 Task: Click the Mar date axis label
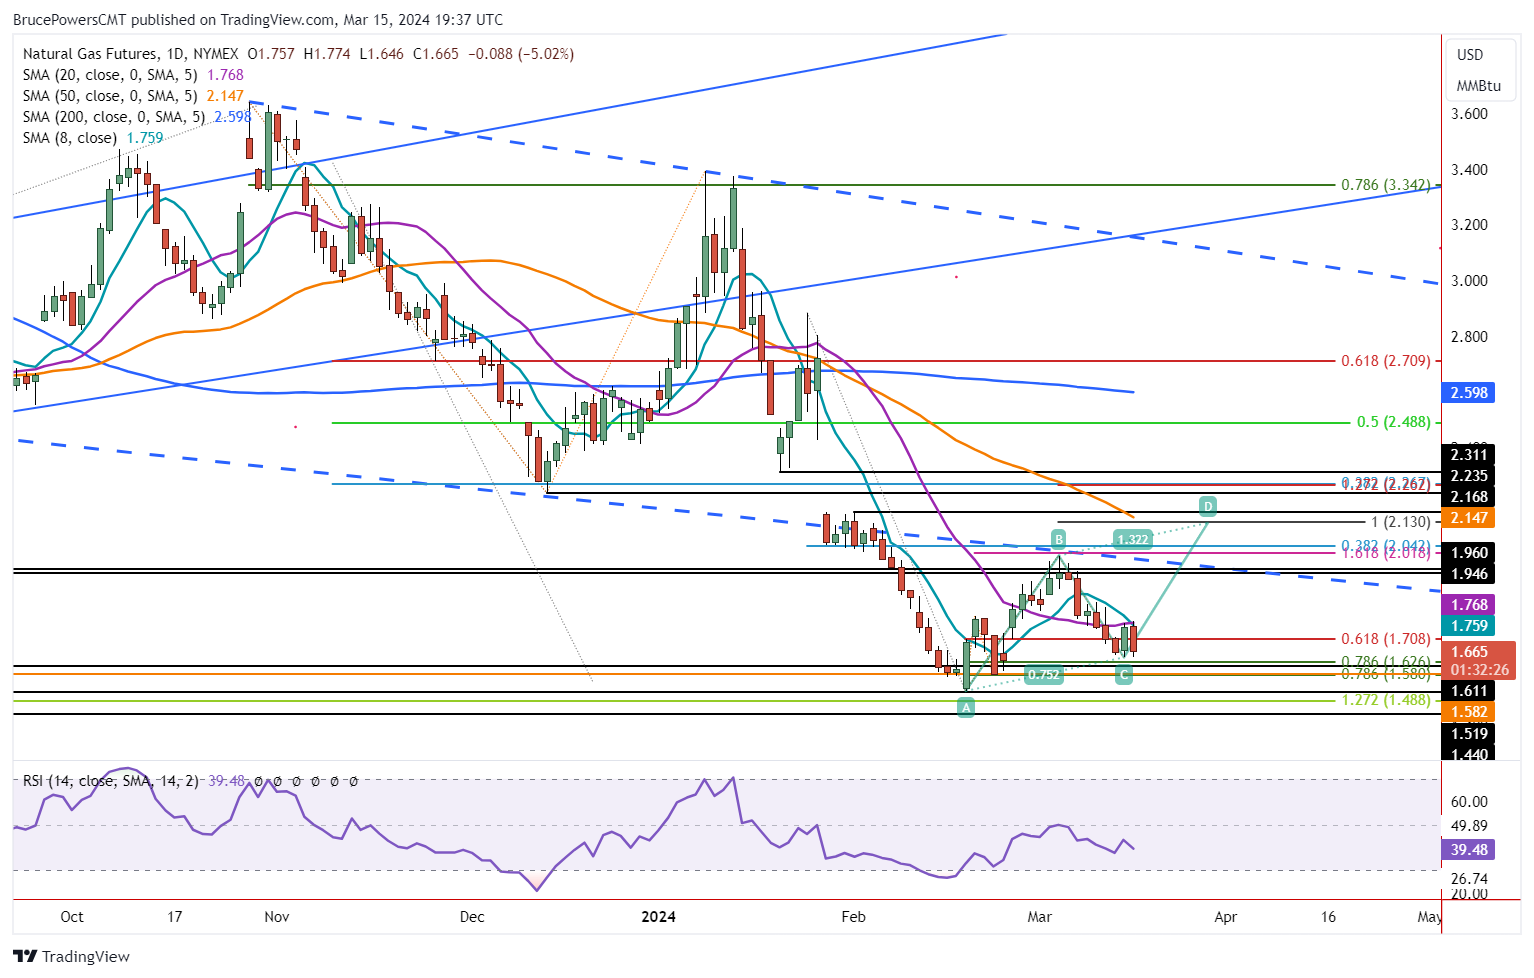click(1040, 917)
